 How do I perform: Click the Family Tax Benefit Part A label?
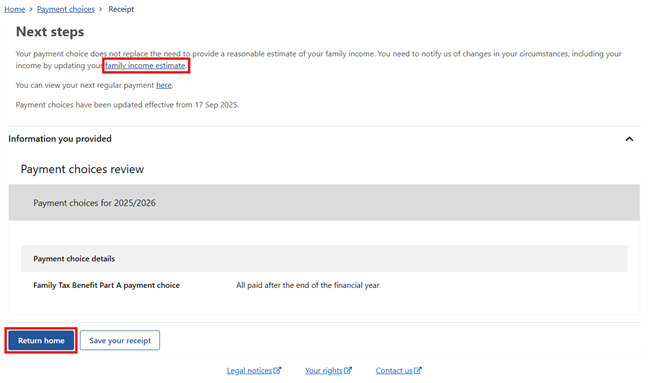click(107, 285)
